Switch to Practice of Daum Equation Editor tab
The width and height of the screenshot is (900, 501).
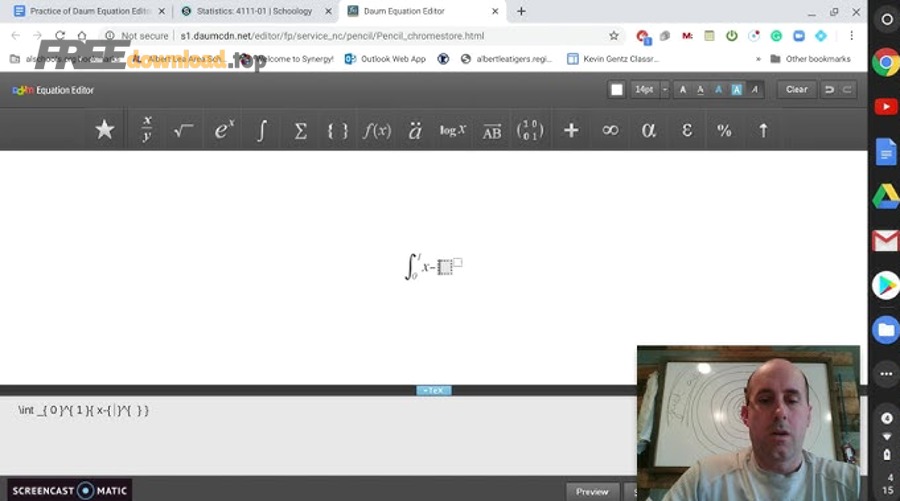90,11
